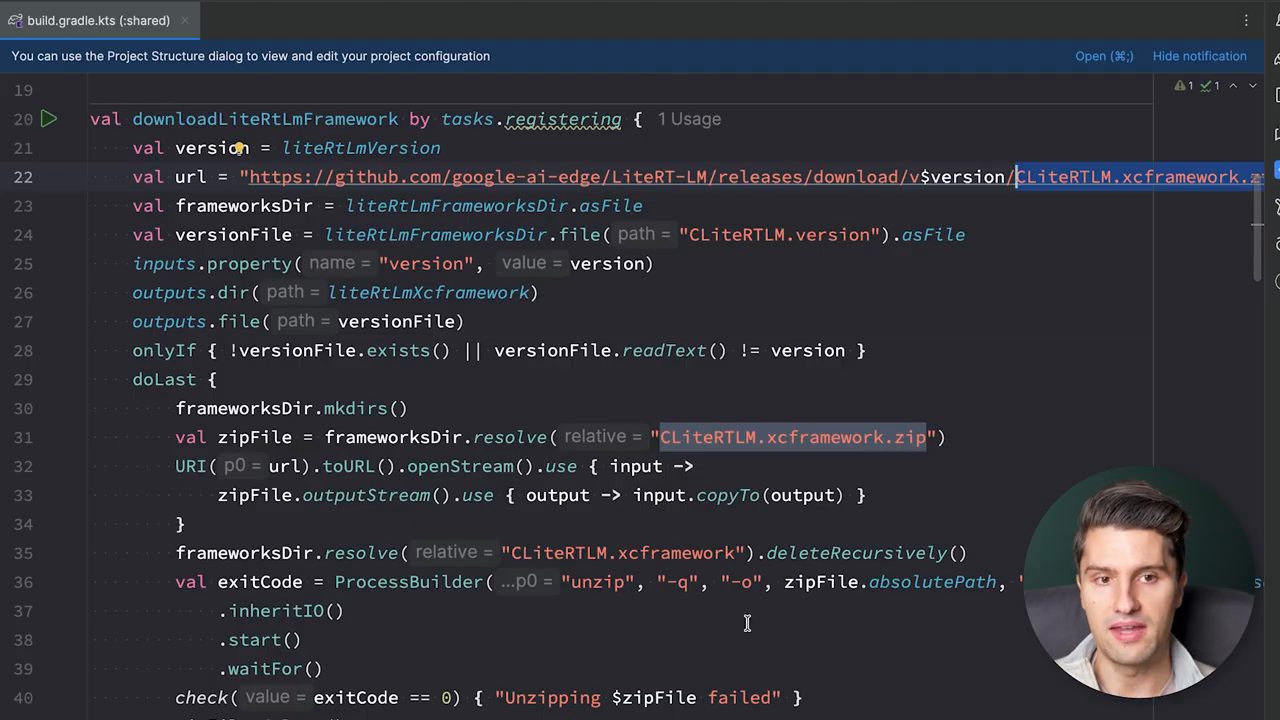Click copyTo on line 33
This screenshot has width=1280, height=720.
click(x=728, y=496)
